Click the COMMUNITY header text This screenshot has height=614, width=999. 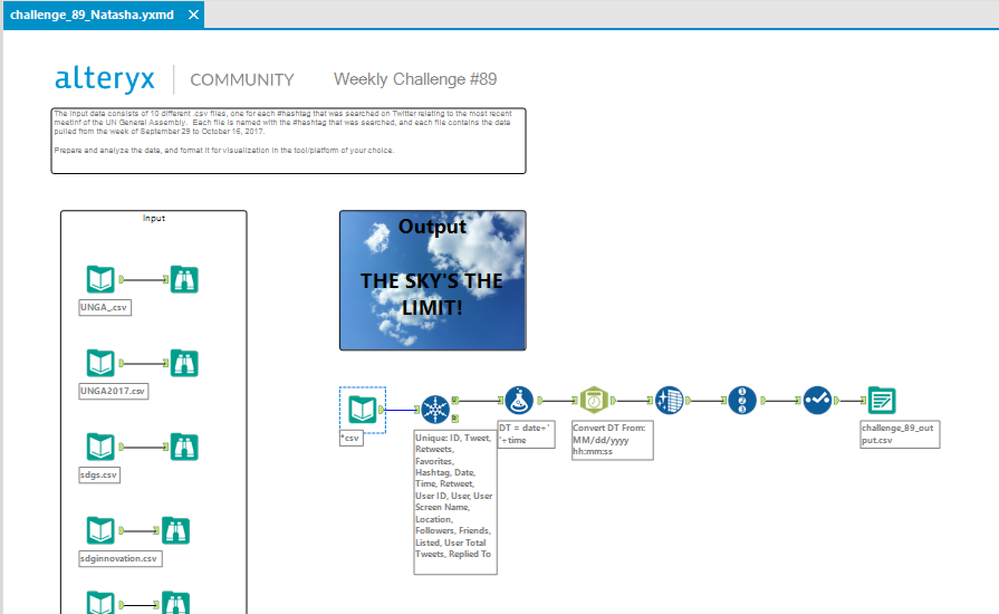(x=242, y=80)
